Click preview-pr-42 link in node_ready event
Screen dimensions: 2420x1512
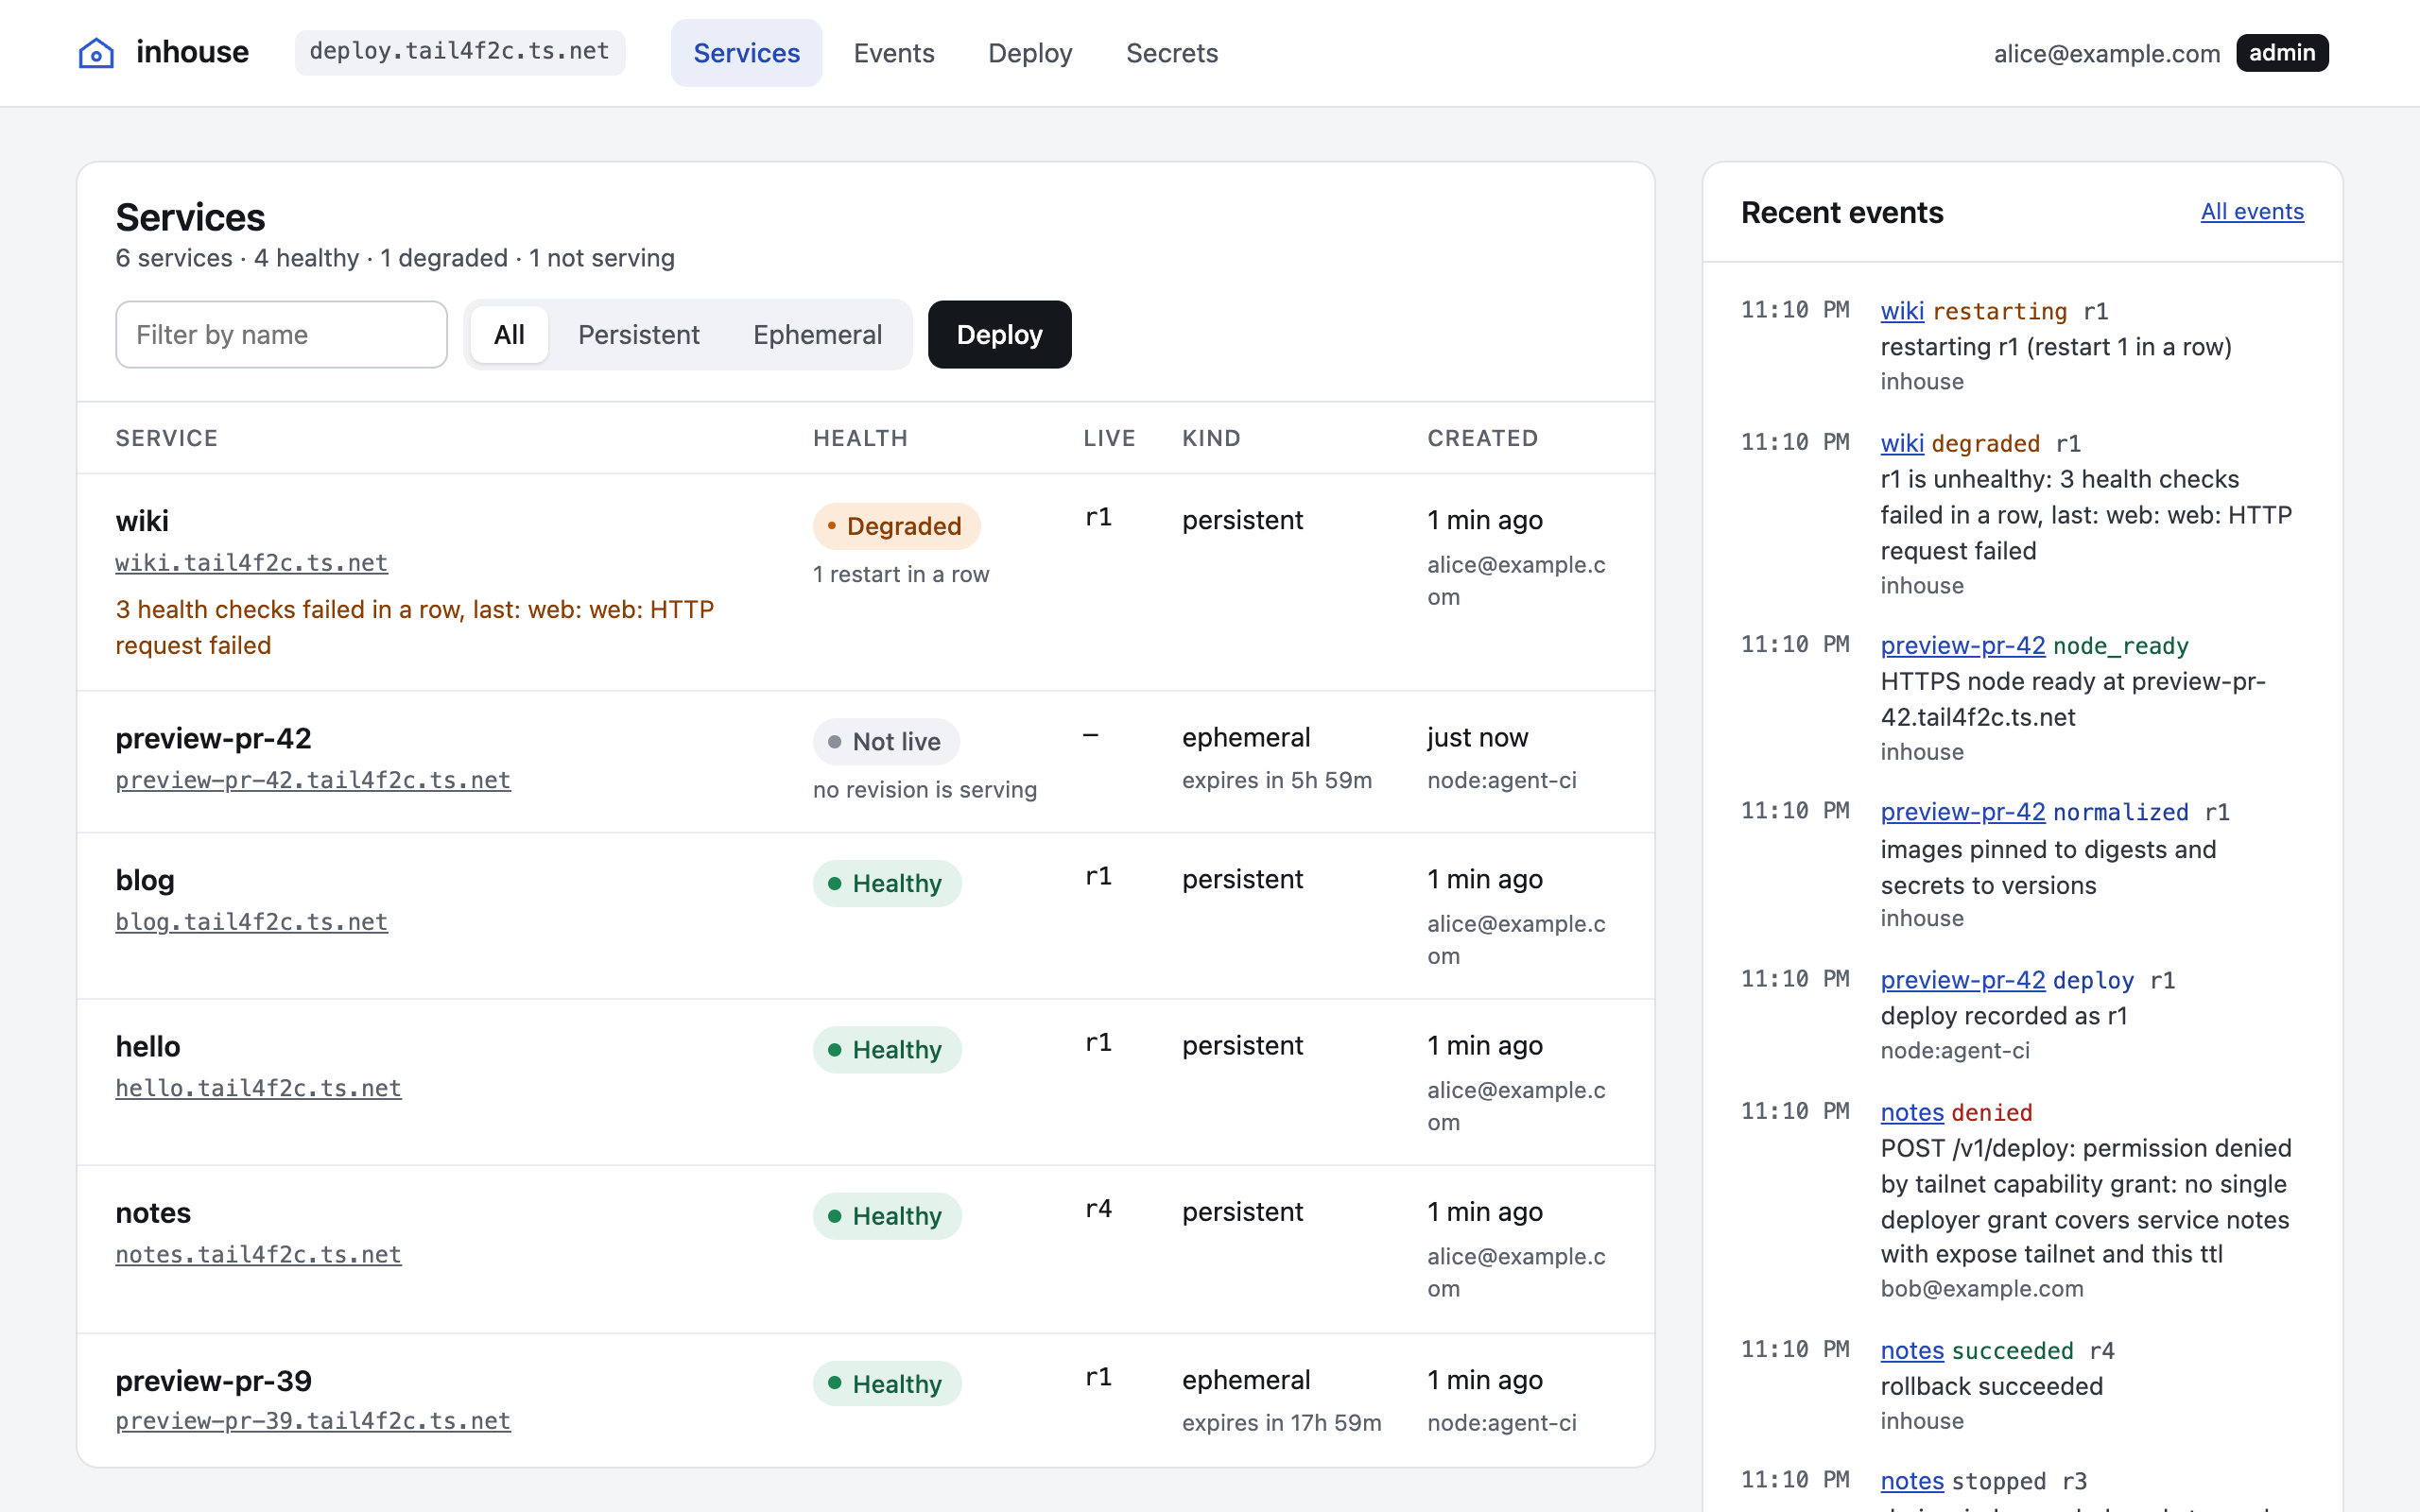[1962, 646]
